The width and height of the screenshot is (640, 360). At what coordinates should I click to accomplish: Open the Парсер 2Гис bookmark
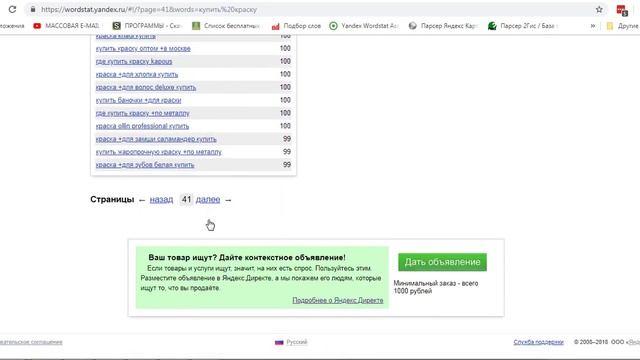(x=523, y=26)
